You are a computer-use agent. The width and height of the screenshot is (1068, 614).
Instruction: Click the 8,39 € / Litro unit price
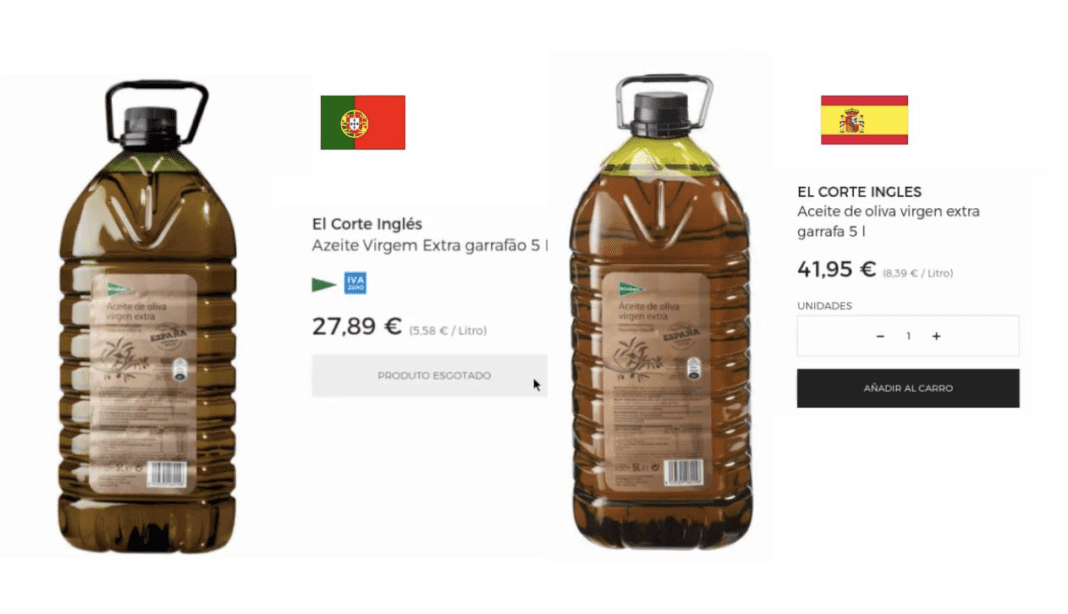click(917, 273)
